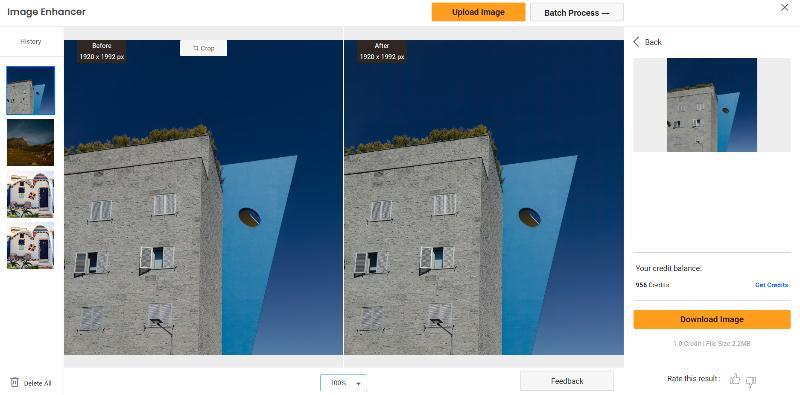This screenshot has width=800, height=395.
Task: Click the thumbs up rating icon
Action: (x=735, y=379)
